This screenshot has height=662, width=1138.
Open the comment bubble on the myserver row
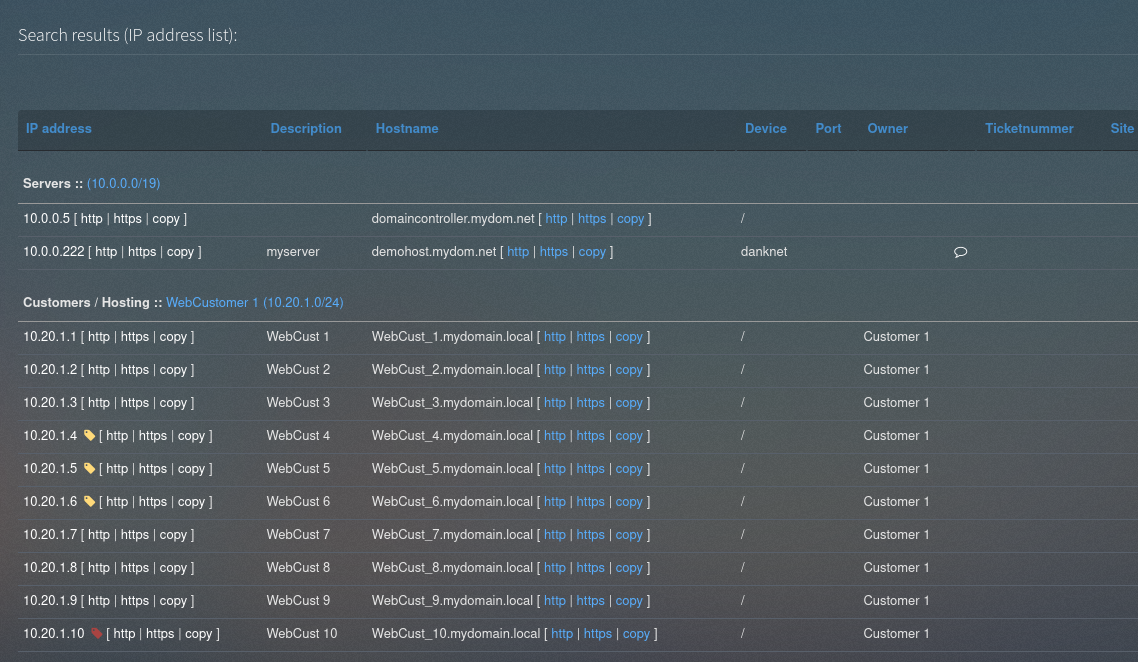[x=960, y=252]
